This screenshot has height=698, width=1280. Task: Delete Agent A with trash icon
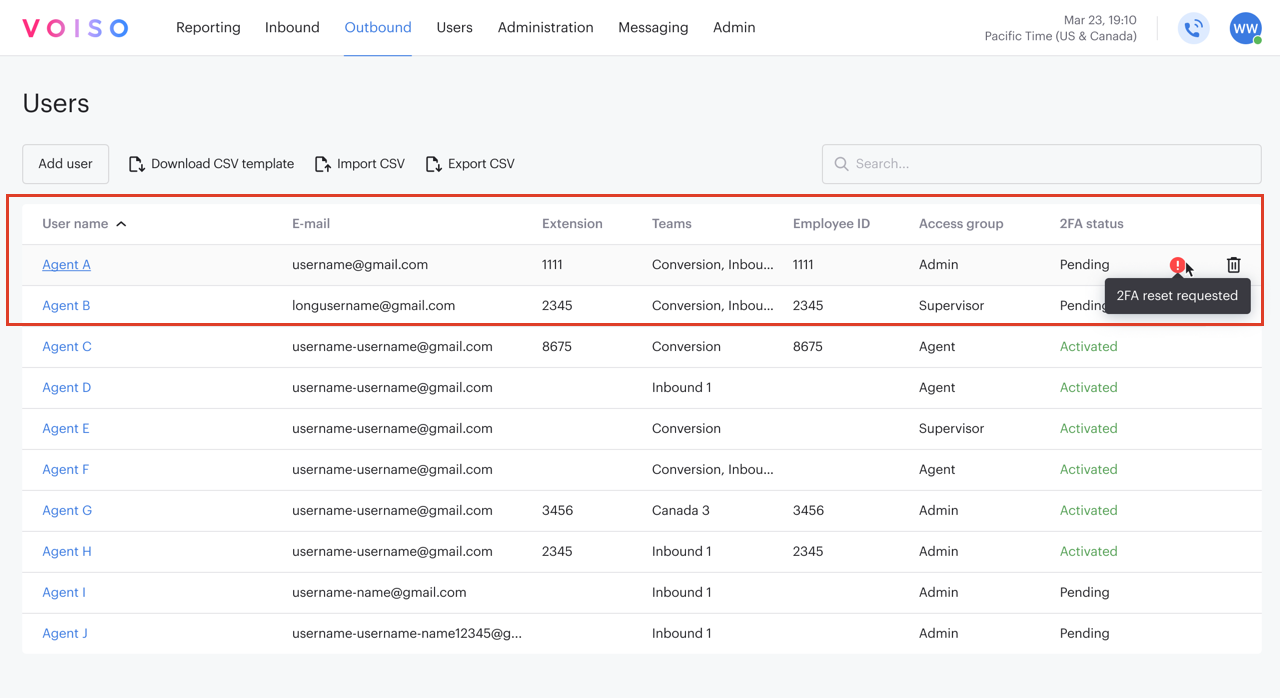[1234, 265]
